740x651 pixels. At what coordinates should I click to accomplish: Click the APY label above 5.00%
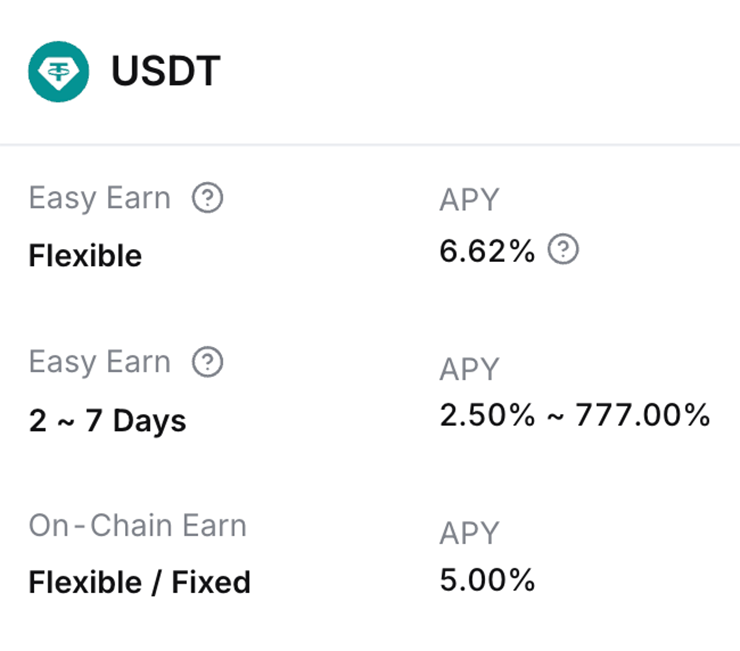click(x=468, y=534)
